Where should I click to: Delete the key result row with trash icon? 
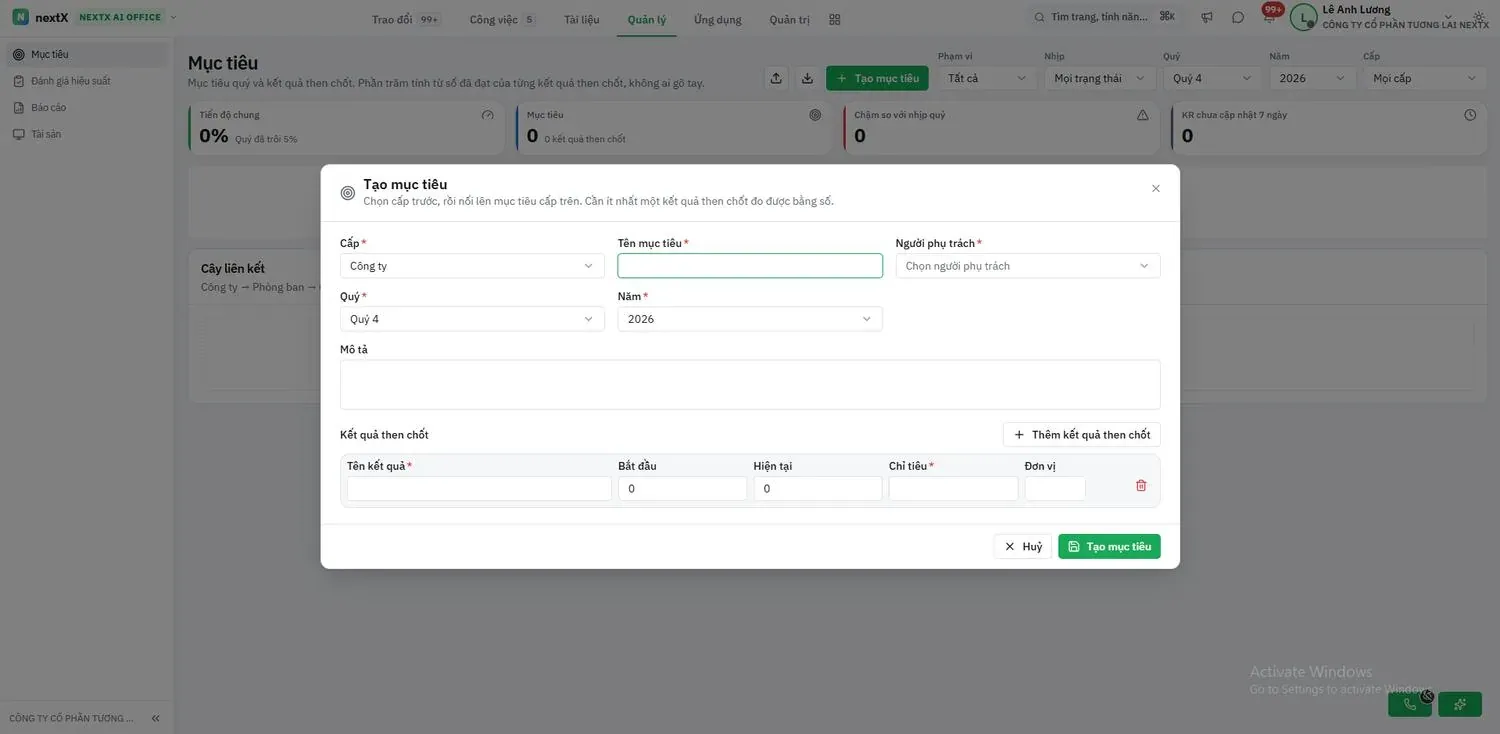pos(1141,486)
